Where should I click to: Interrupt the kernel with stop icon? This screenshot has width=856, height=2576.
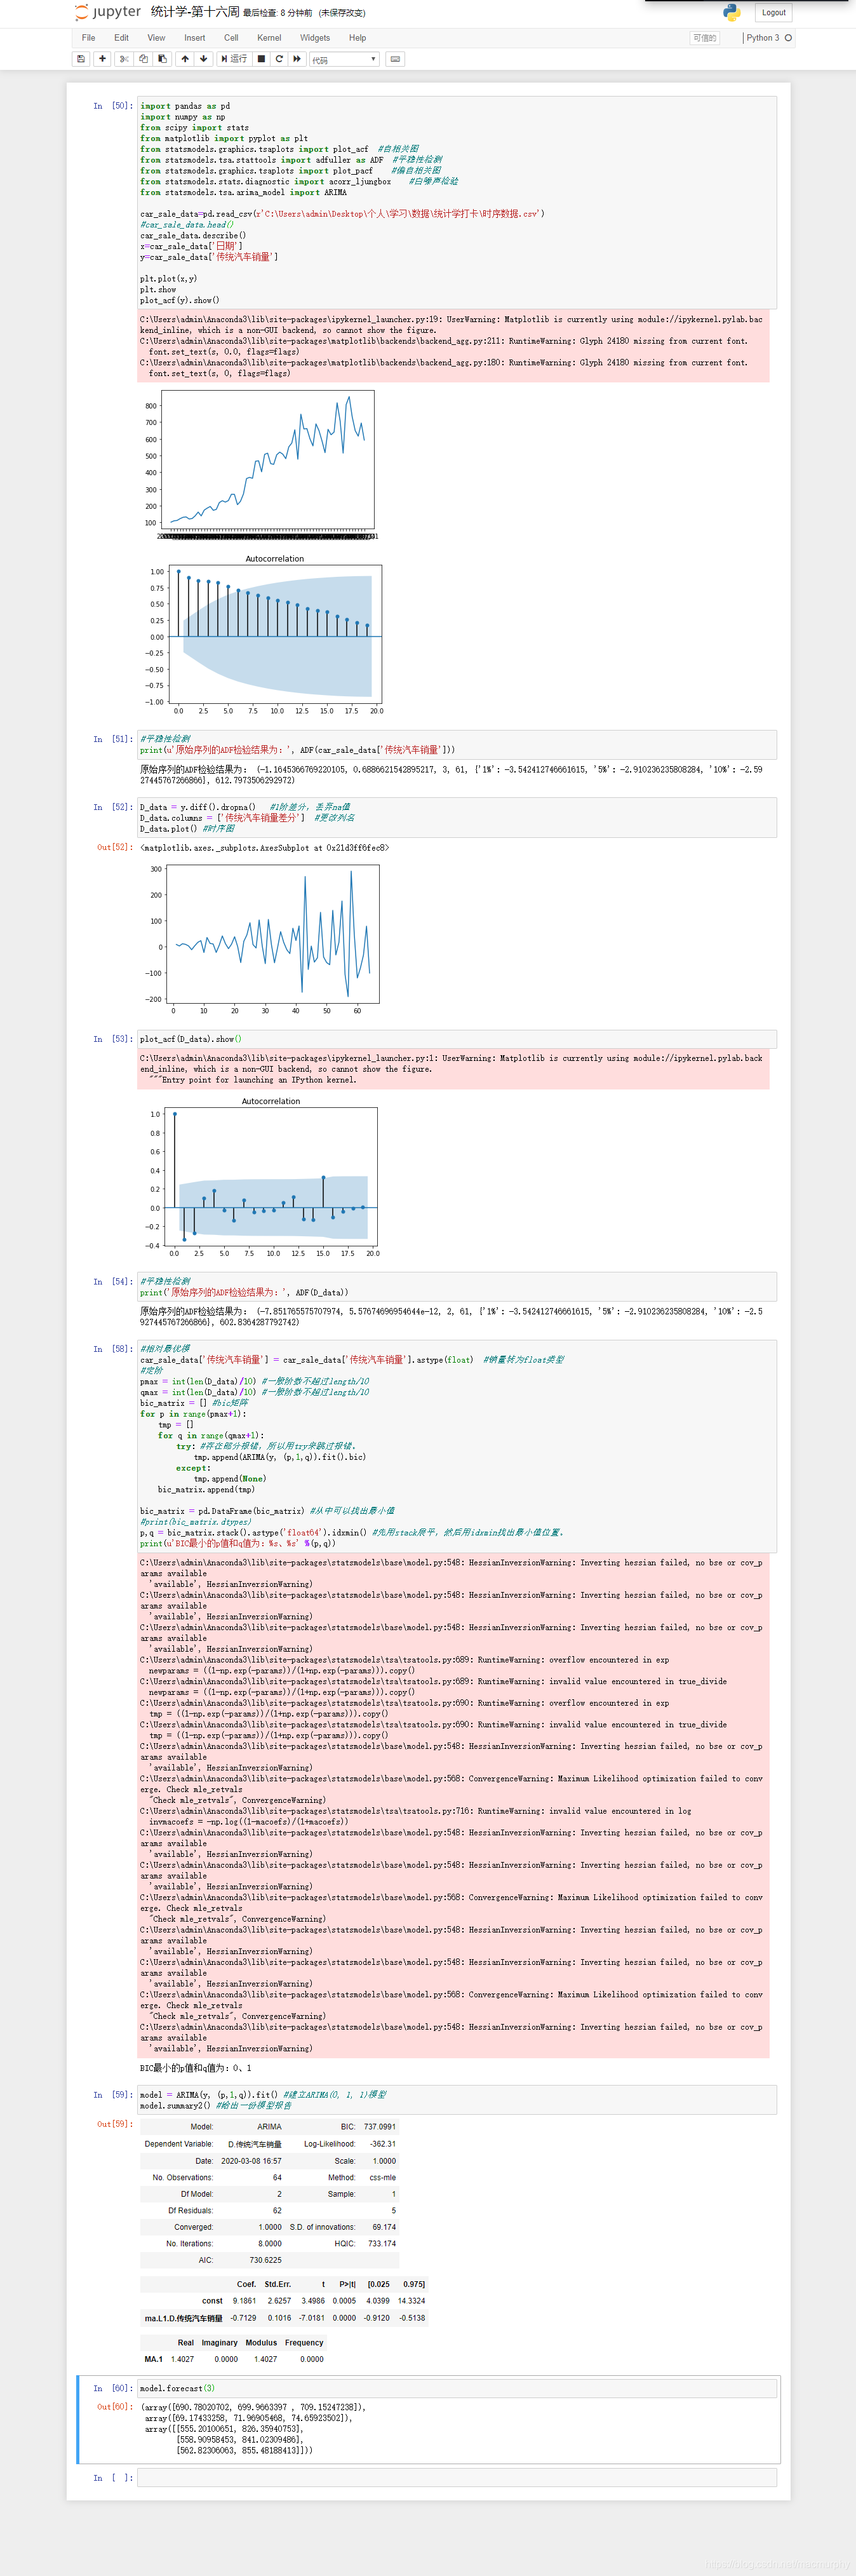(261, 59)
